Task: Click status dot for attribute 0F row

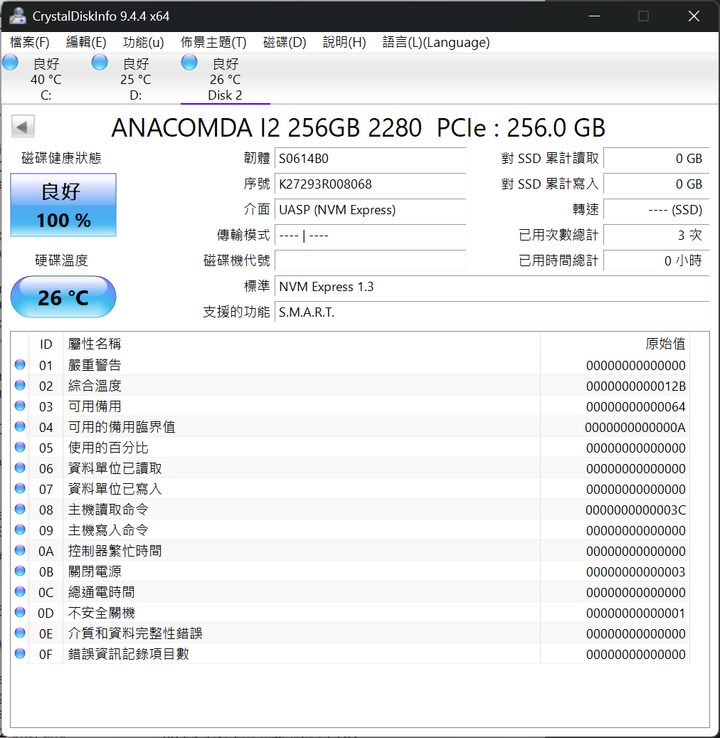Action: click(20, 654)
